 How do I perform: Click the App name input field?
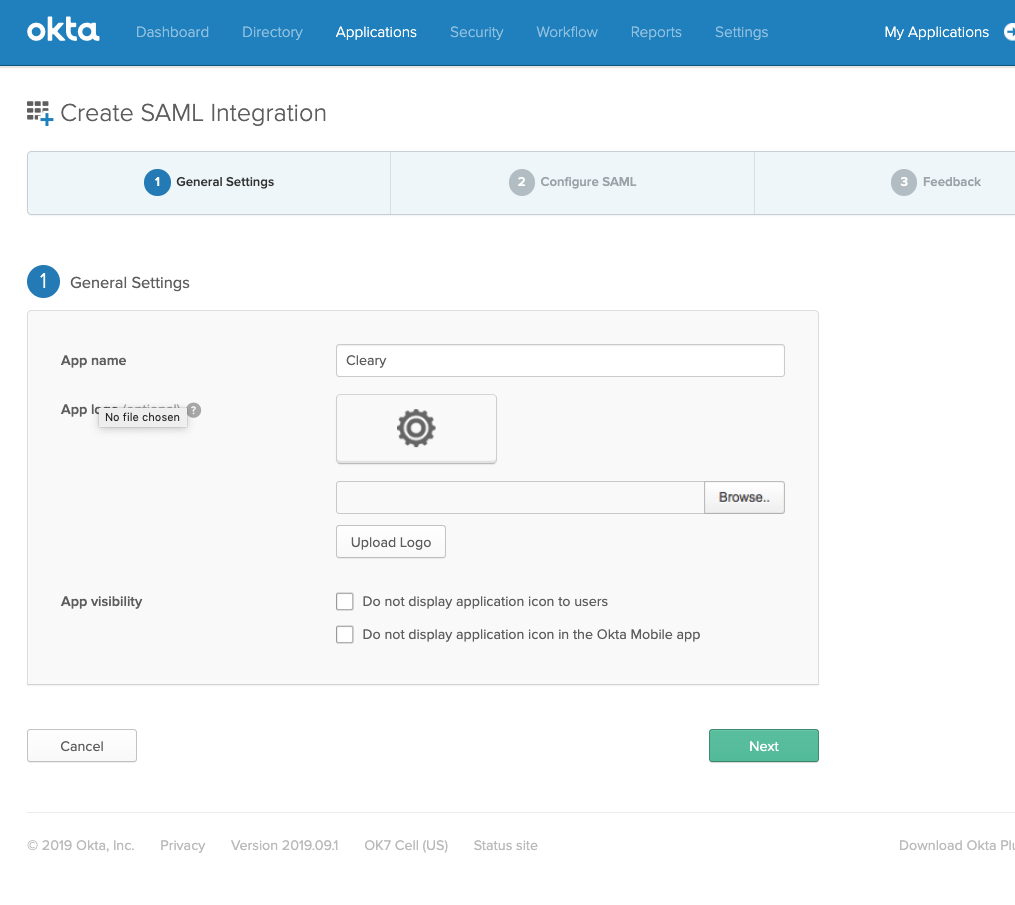coord(560,361)
